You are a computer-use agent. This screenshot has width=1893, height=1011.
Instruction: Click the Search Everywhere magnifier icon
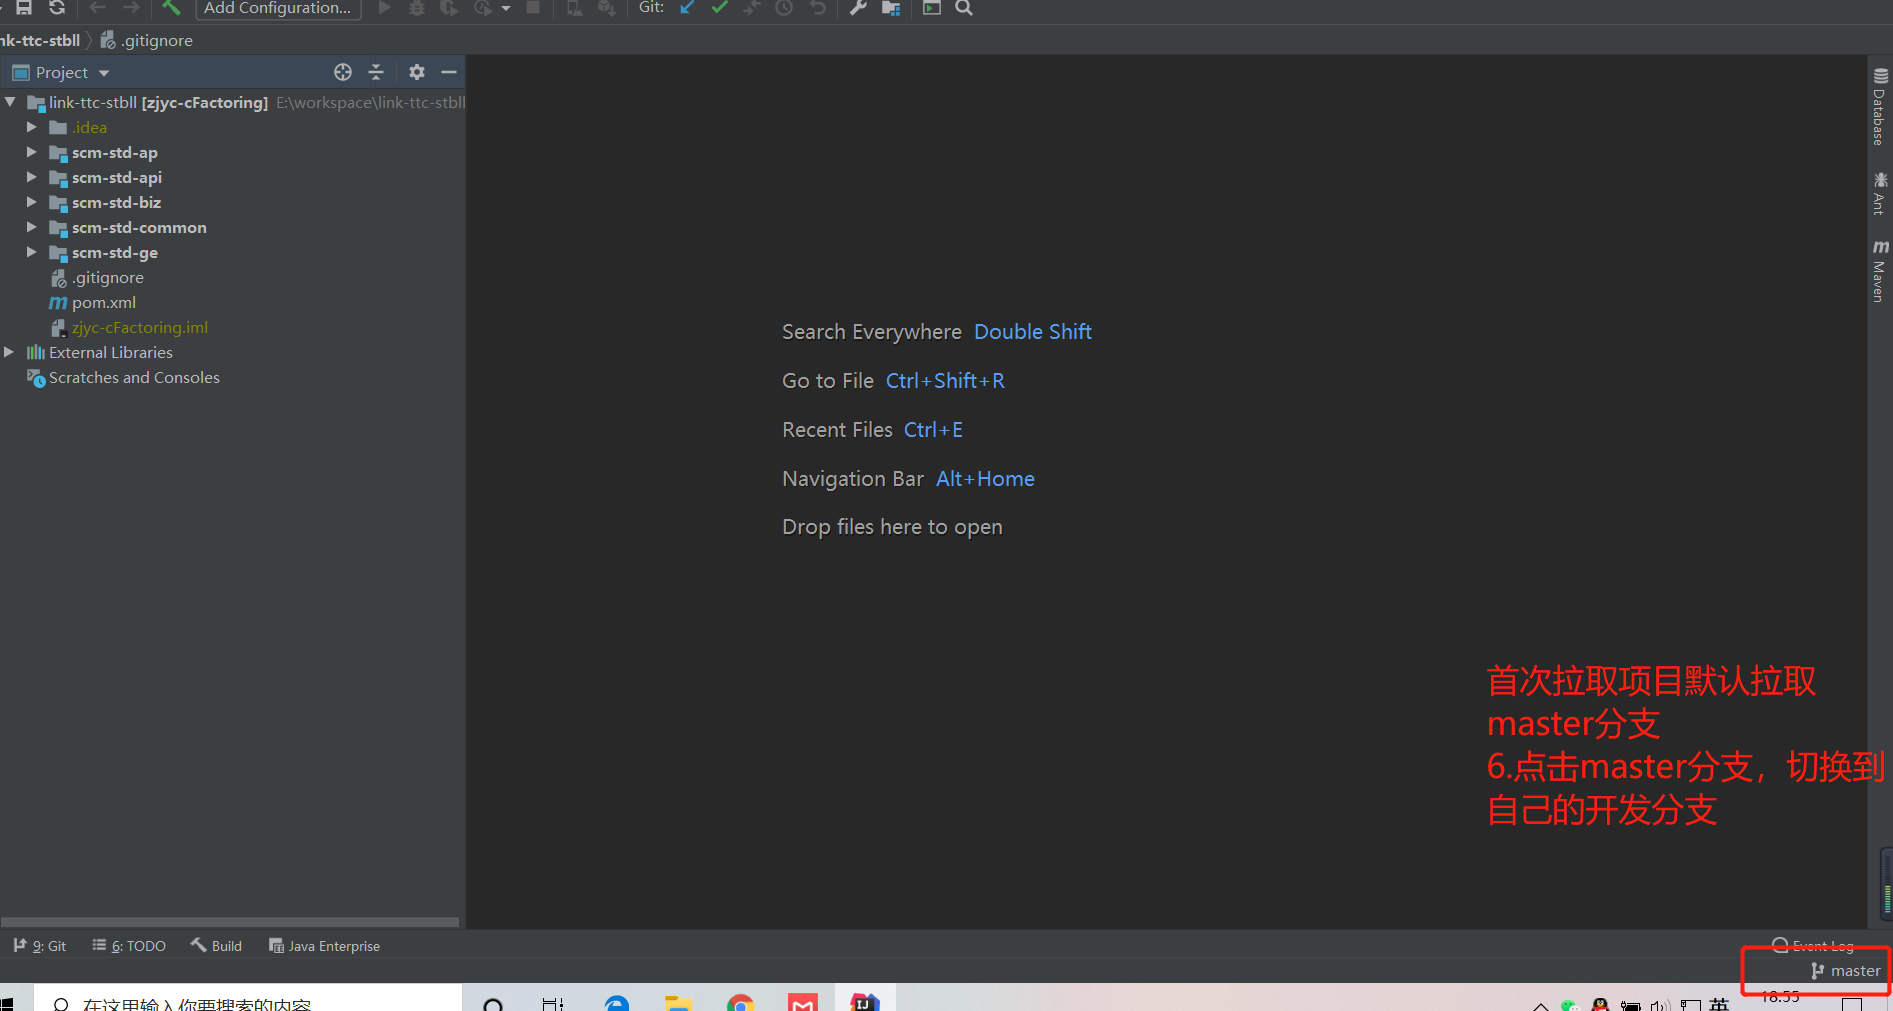click(964, 7)
